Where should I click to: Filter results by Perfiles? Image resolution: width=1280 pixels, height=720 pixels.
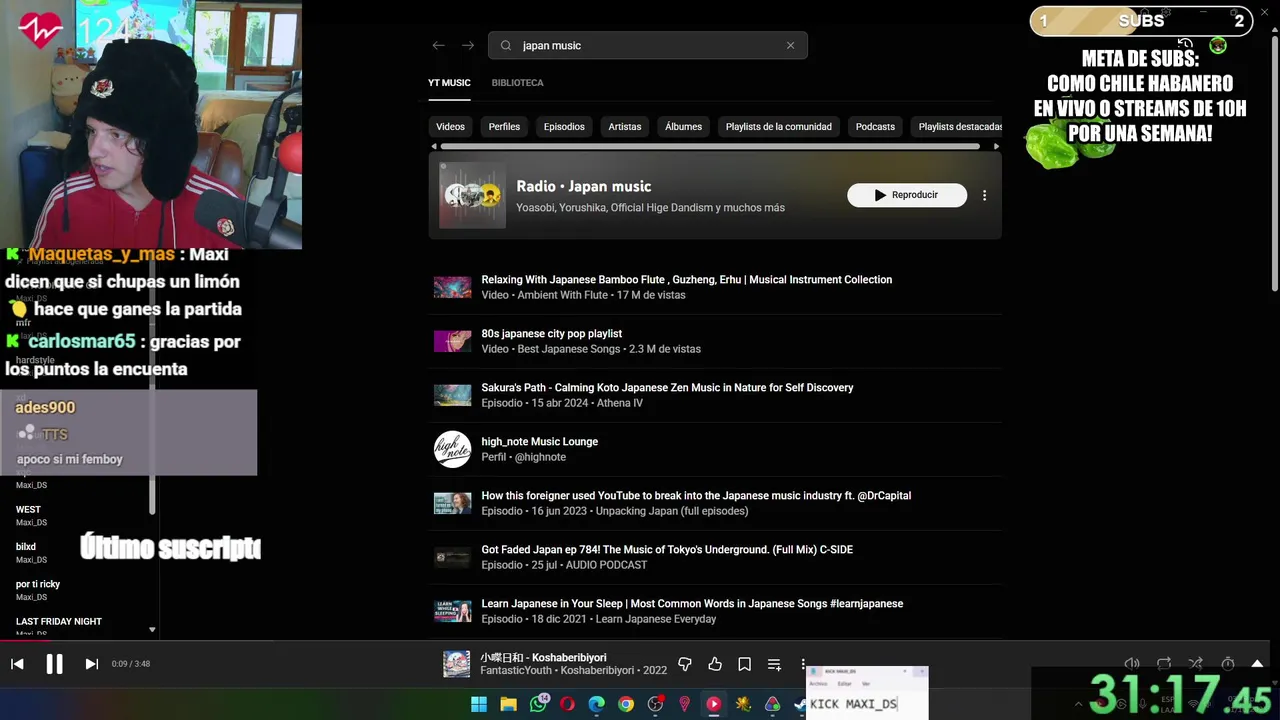click(504, 127)
